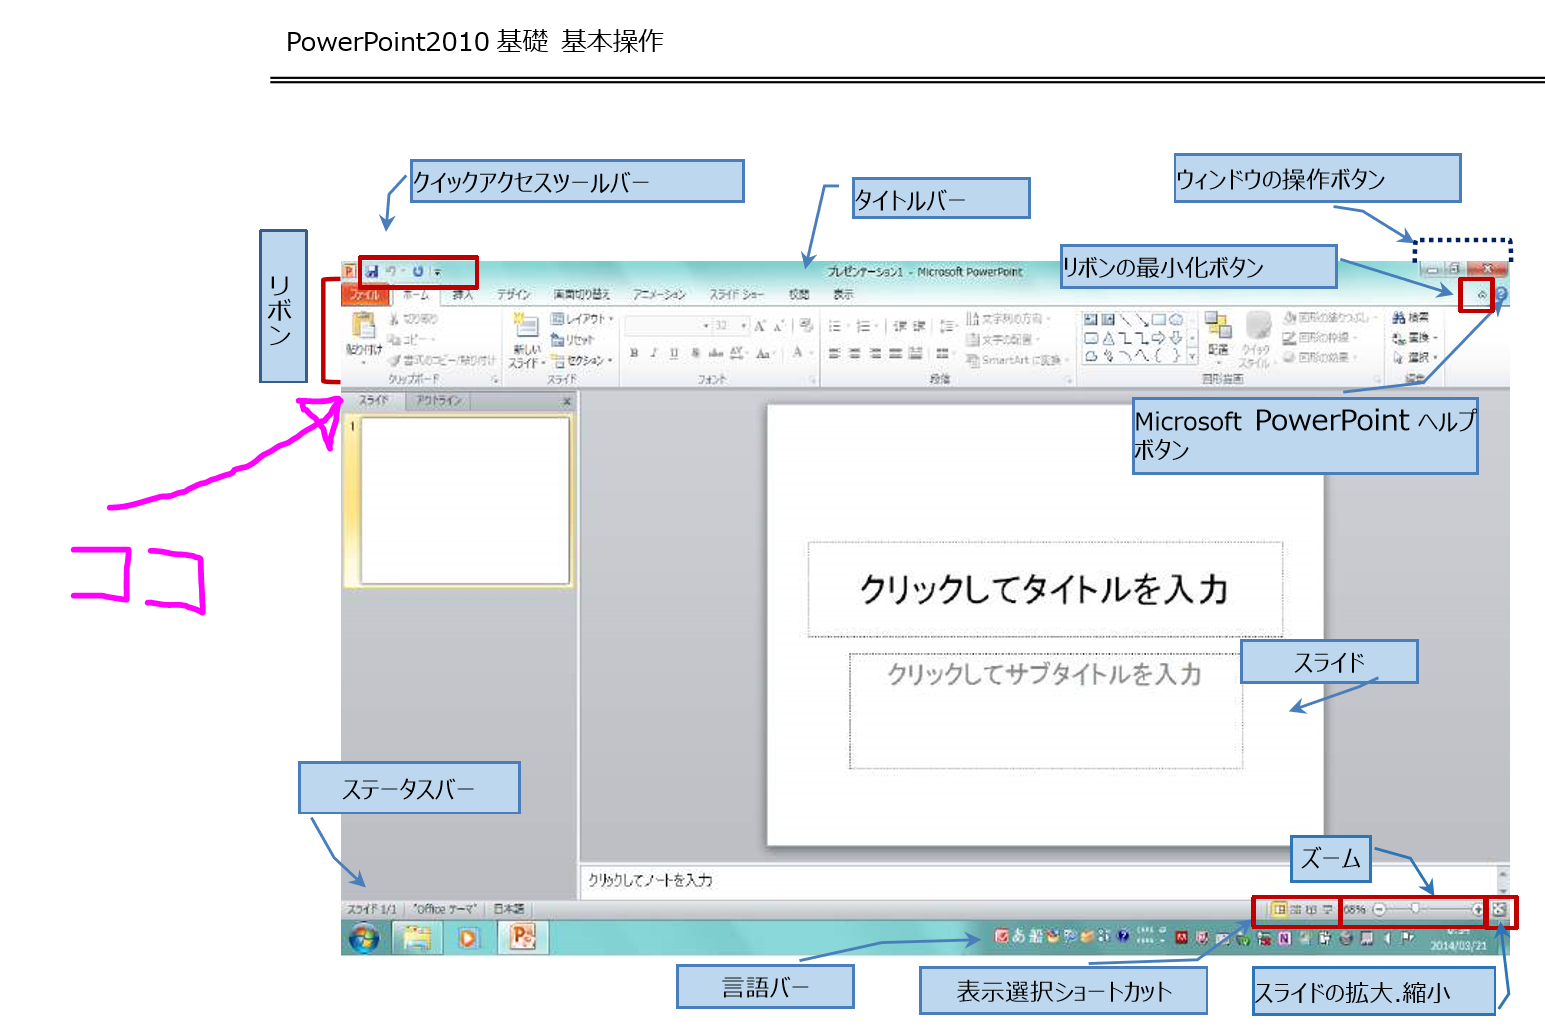Viewport: 1545px width, 1031px height.
Task: Click the Normal view shortcut icon in status bar
Action: coord(1279,910)
